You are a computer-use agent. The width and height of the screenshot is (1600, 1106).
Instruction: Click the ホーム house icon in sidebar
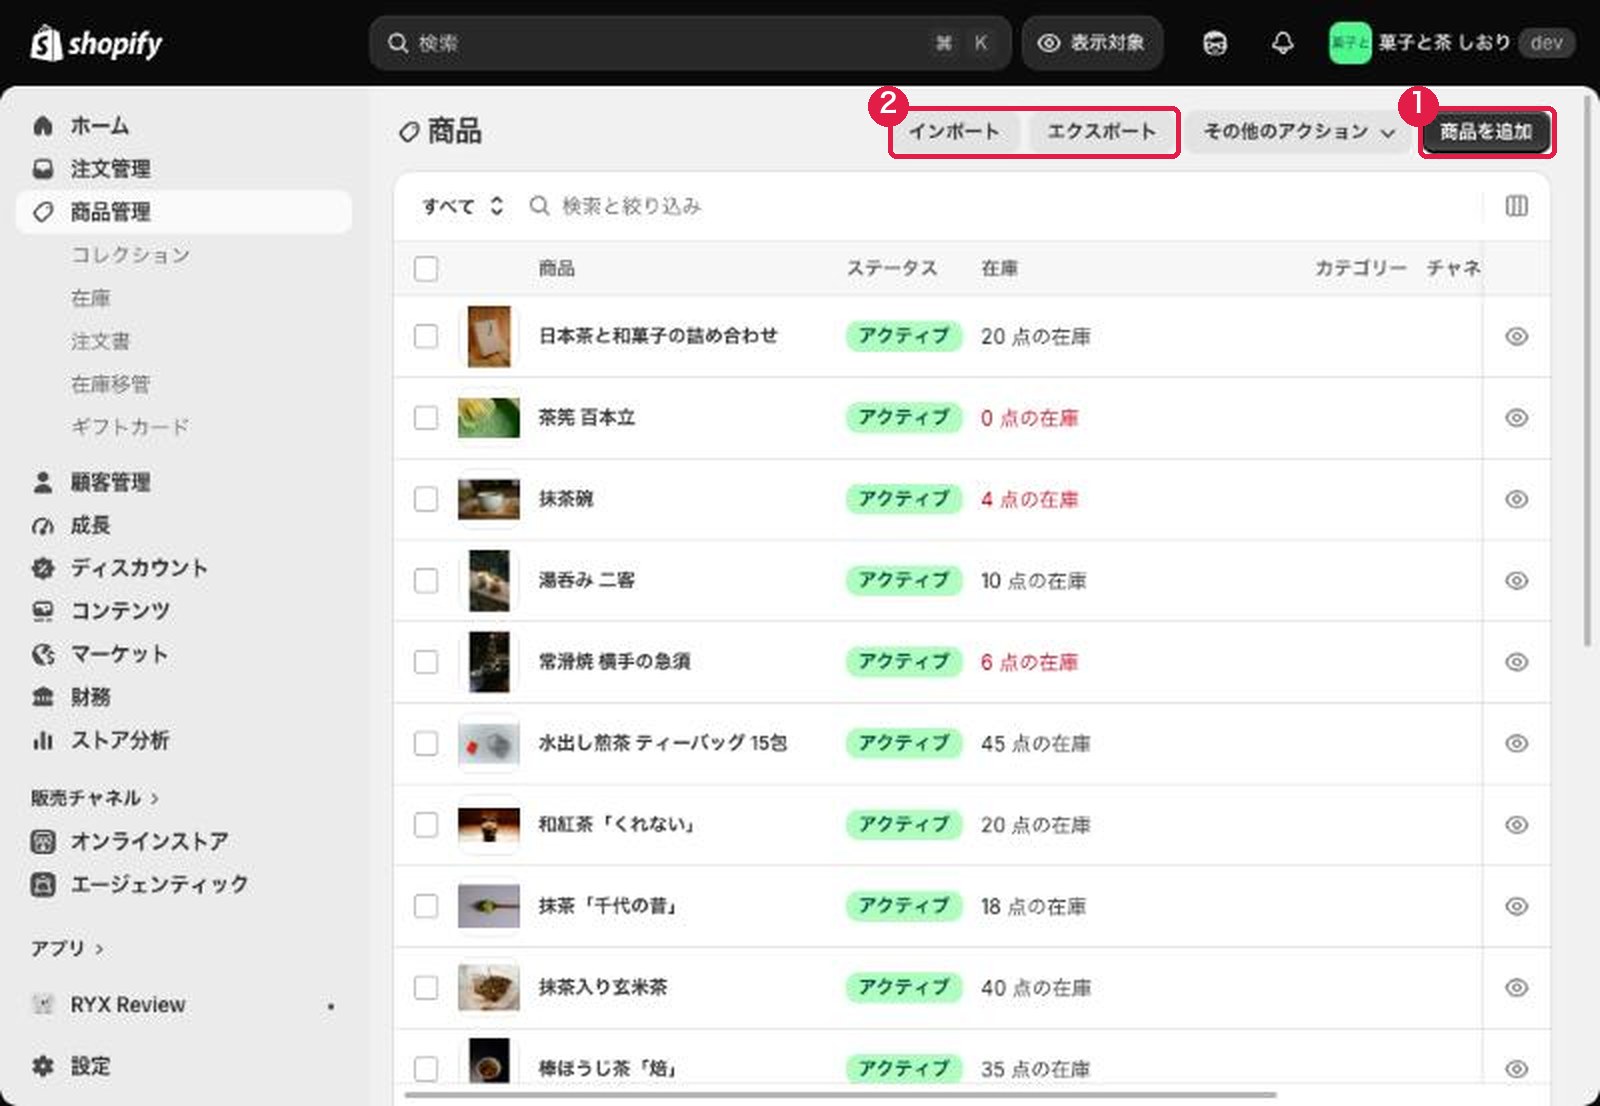(x=43, y=125)
